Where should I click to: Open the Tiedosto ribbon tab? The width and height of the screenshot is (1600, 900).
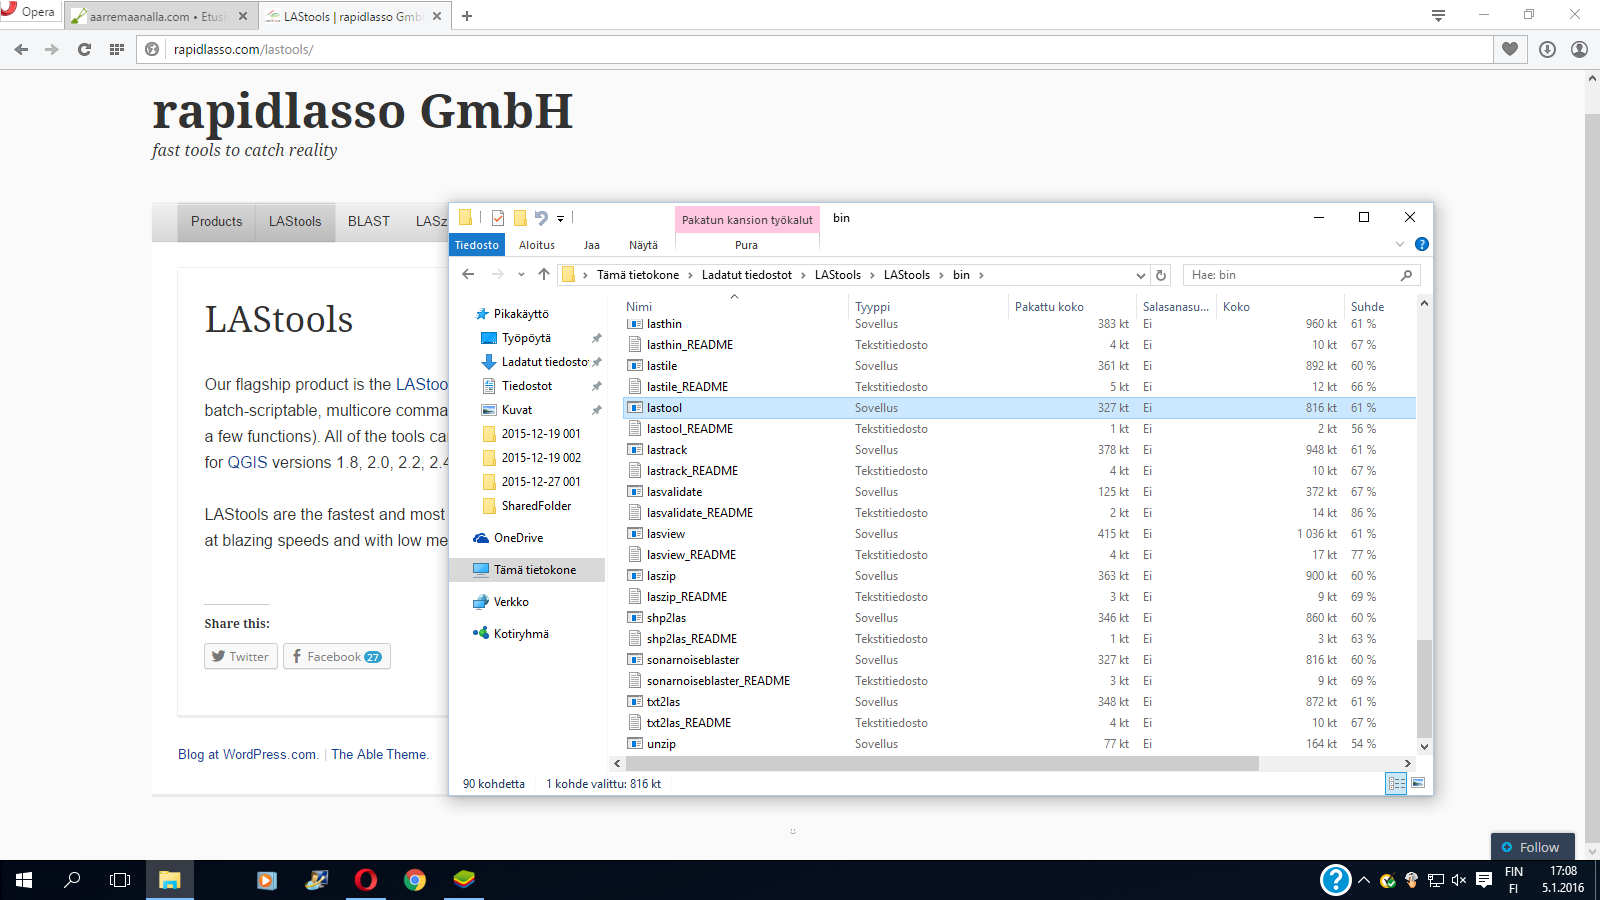tap(477, 245)
